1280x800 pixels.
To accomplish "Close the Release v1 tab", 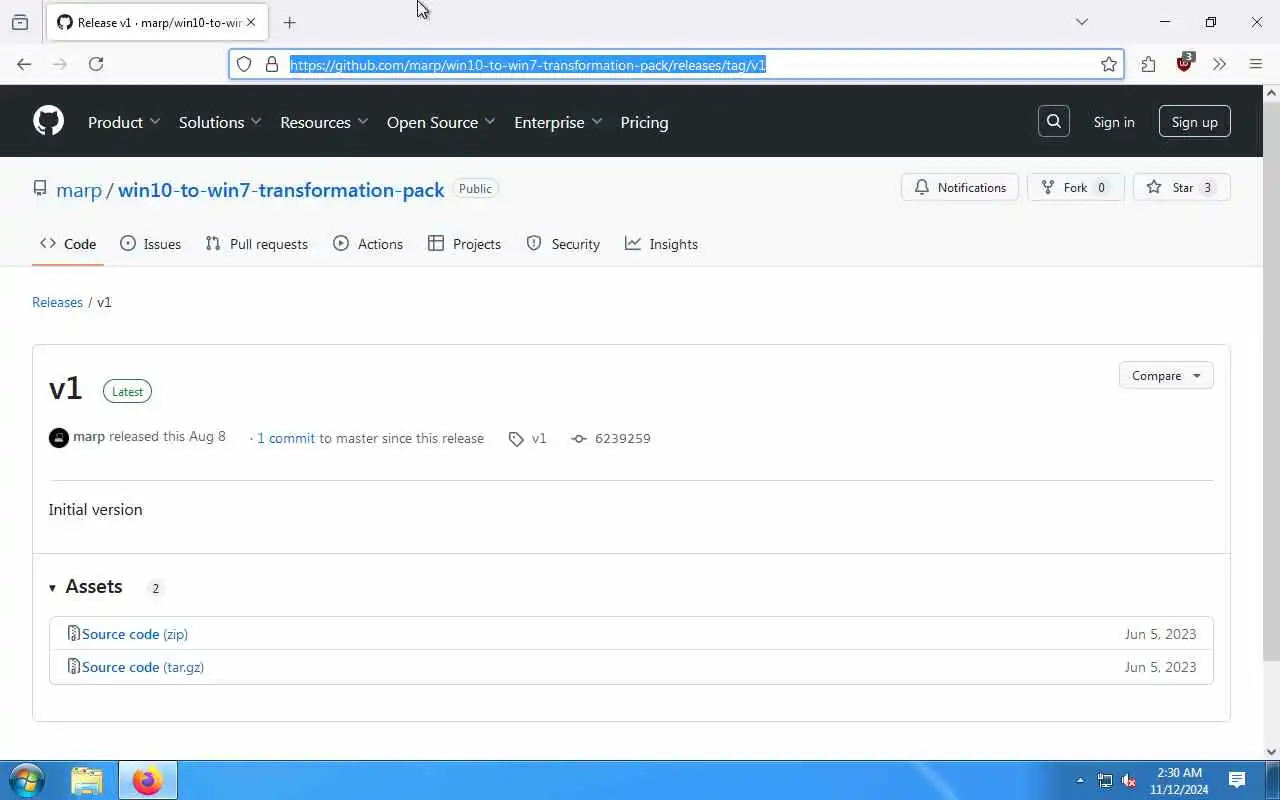I will (x=251, y=22).
